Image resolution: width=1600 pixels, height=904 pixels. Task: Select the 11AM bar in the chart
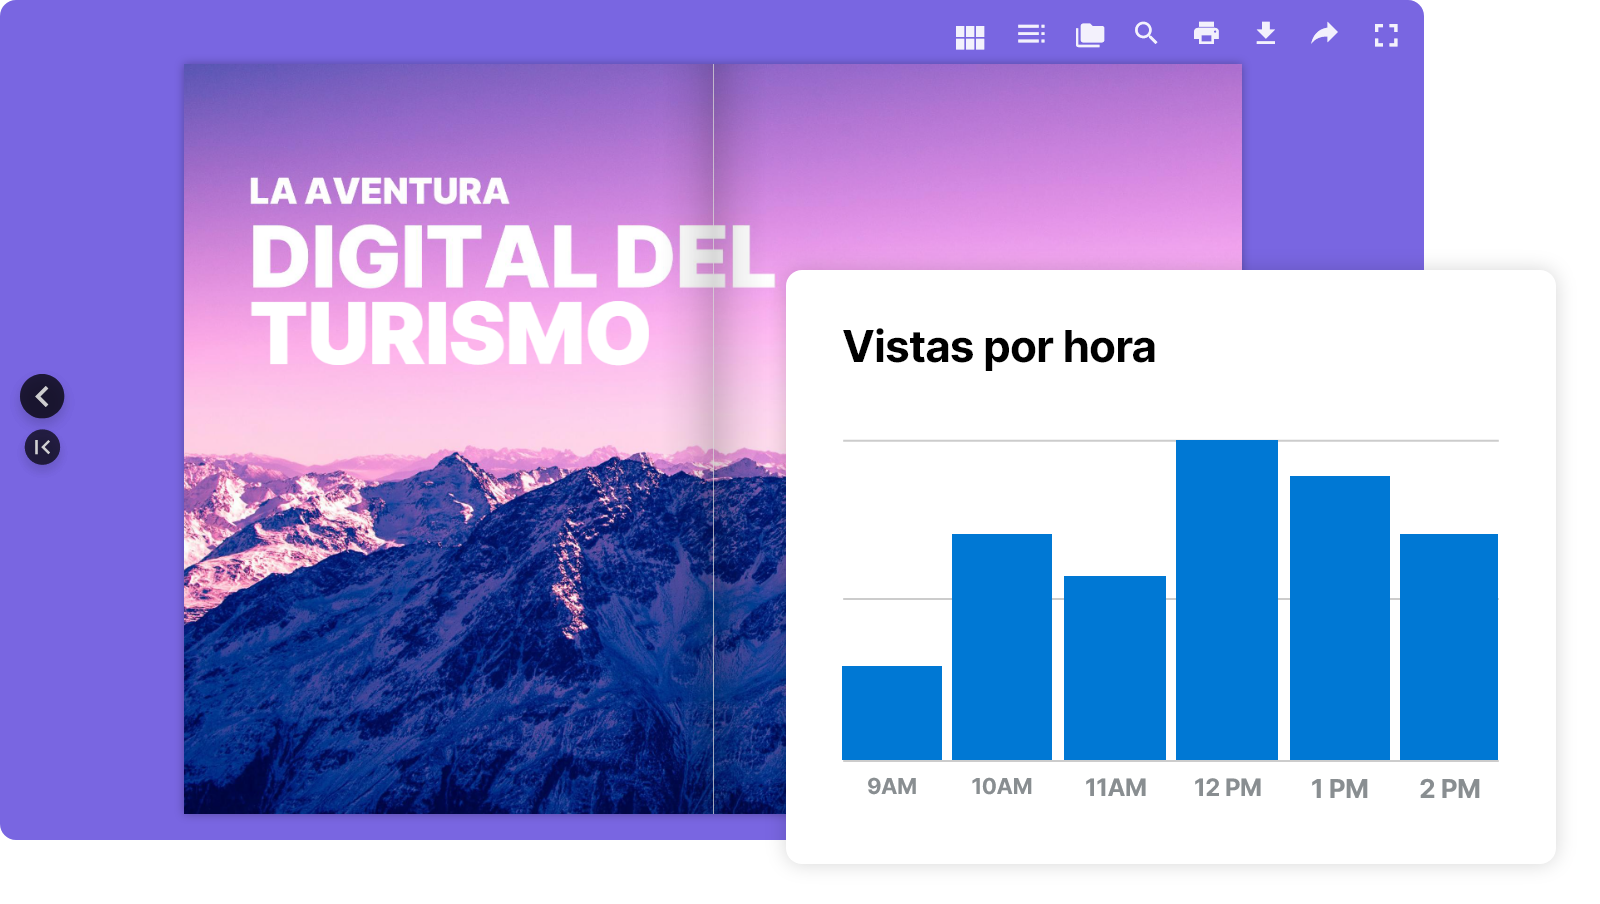coord(1115,670)
